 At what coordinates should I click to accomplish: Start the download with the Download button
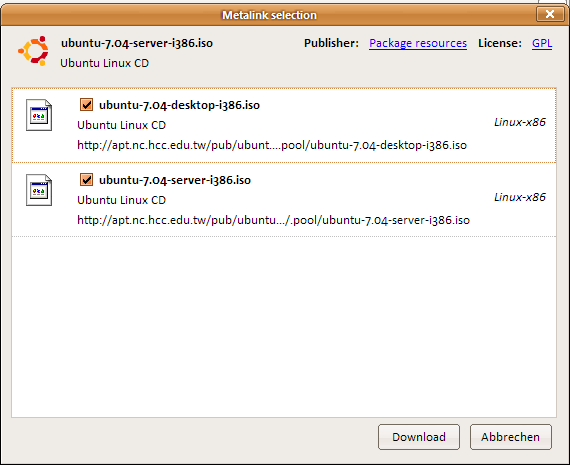click(x=419, y=437)
